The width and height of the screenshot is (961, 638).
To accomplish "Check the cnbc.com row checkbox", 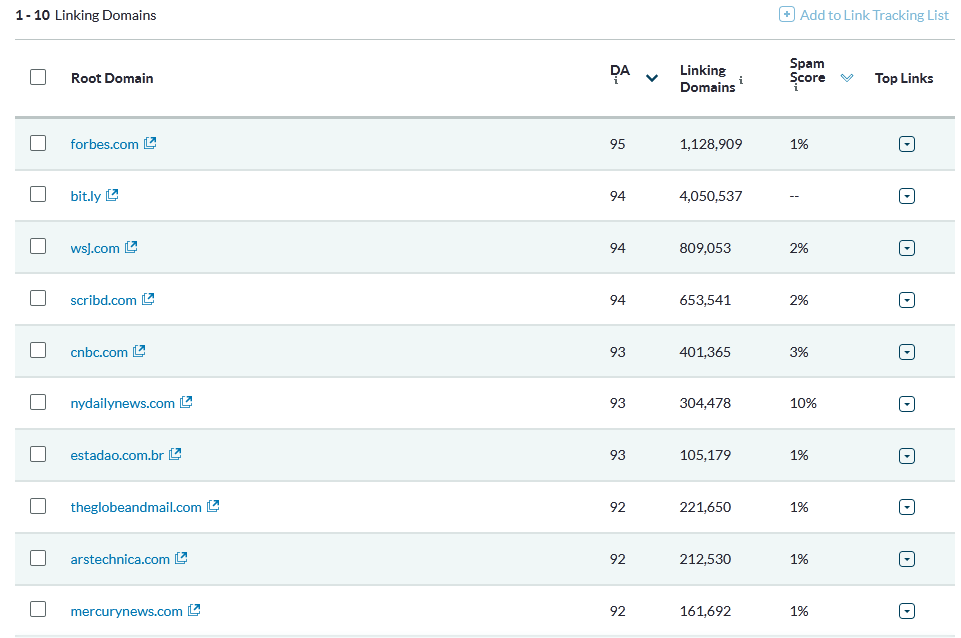I will (38, 350).
